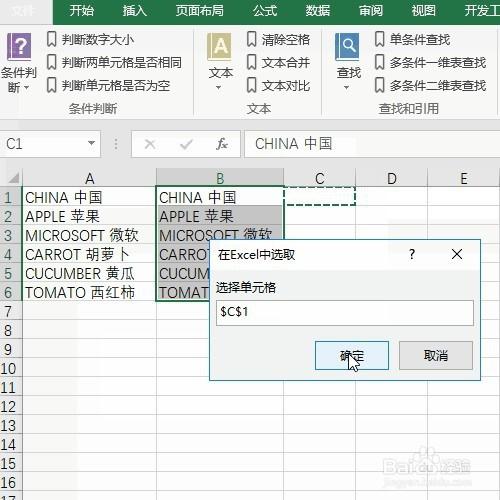The height and width of the screenshot is (500, 500).
Task: Expand the 条件判断 dropdown arrow
Action: [x=27, y=88]
